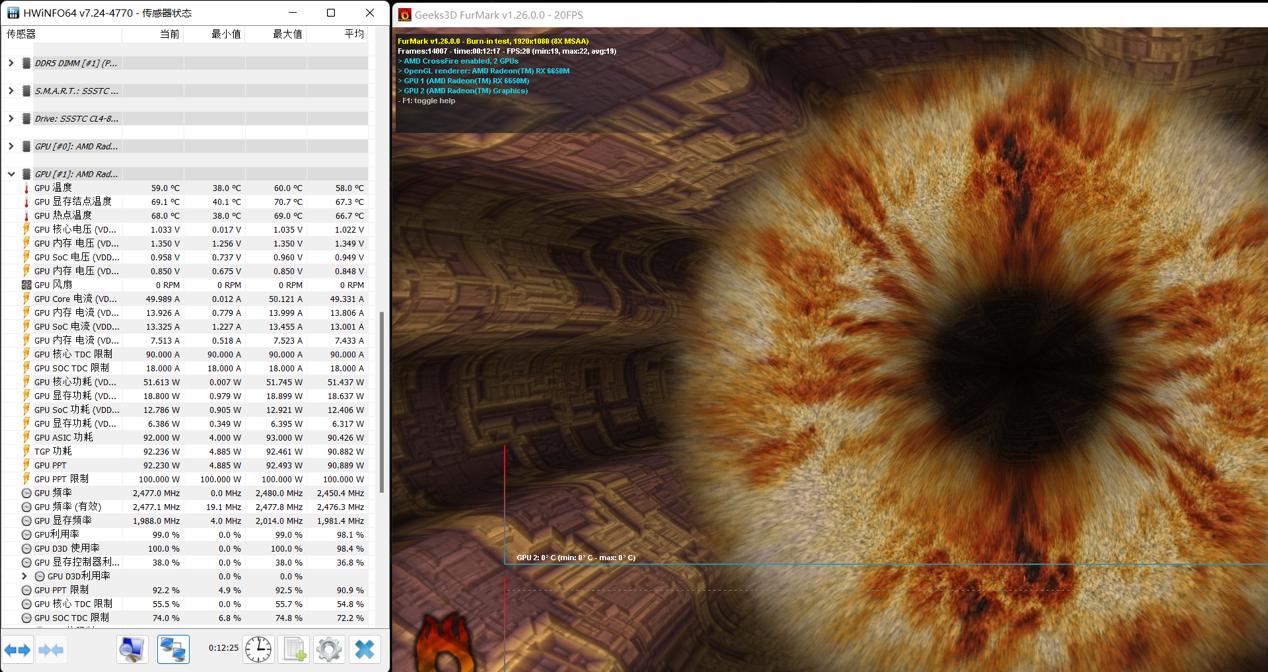
Task: Click the sensor list vertical scrollbar thumb
Action: (382, 400)
